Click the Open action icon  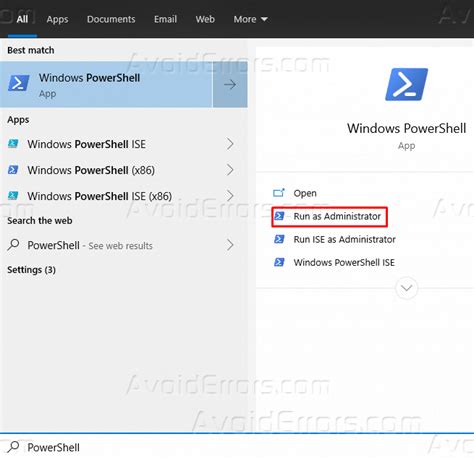pos(279,193)
